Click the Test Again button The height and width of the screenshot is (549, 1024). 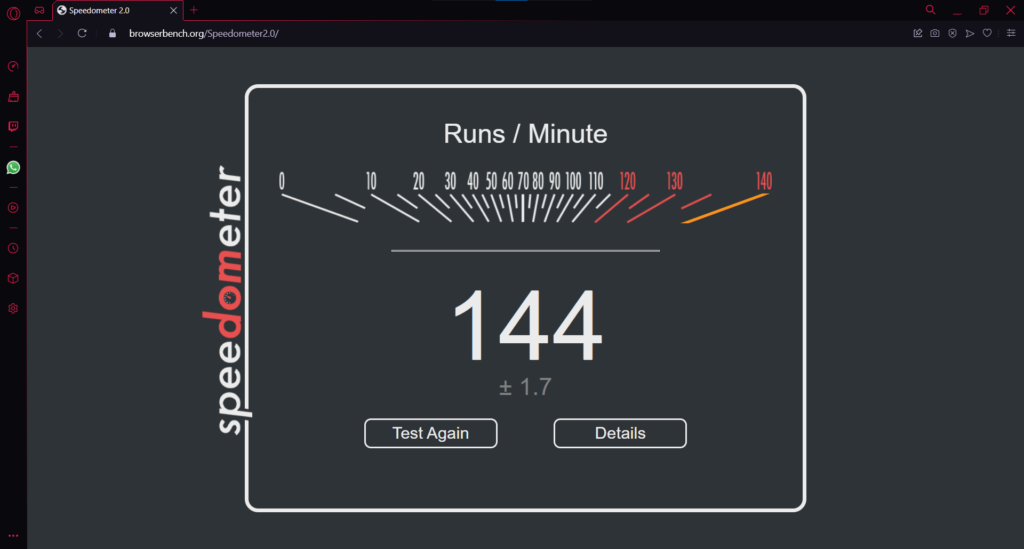[x=430, y=433]
